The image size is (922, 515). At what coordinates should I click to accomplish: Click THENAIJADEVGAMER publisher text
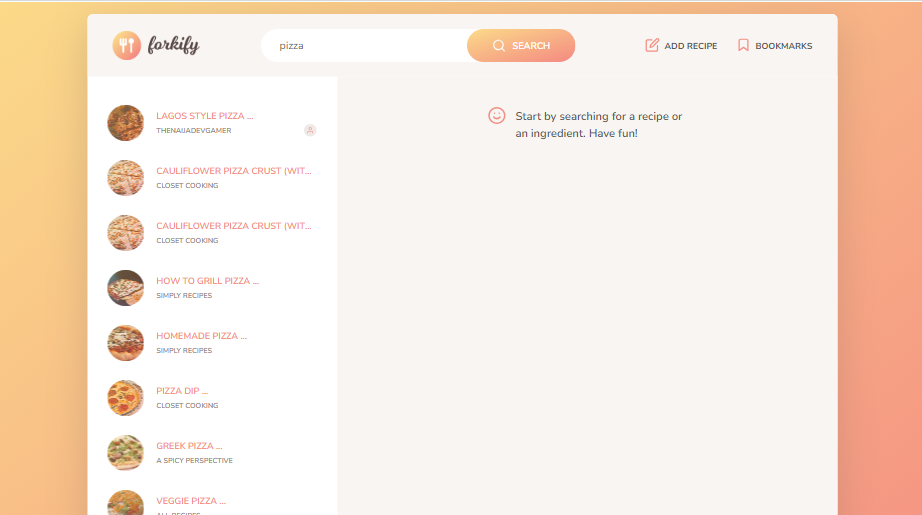[193, 131]
